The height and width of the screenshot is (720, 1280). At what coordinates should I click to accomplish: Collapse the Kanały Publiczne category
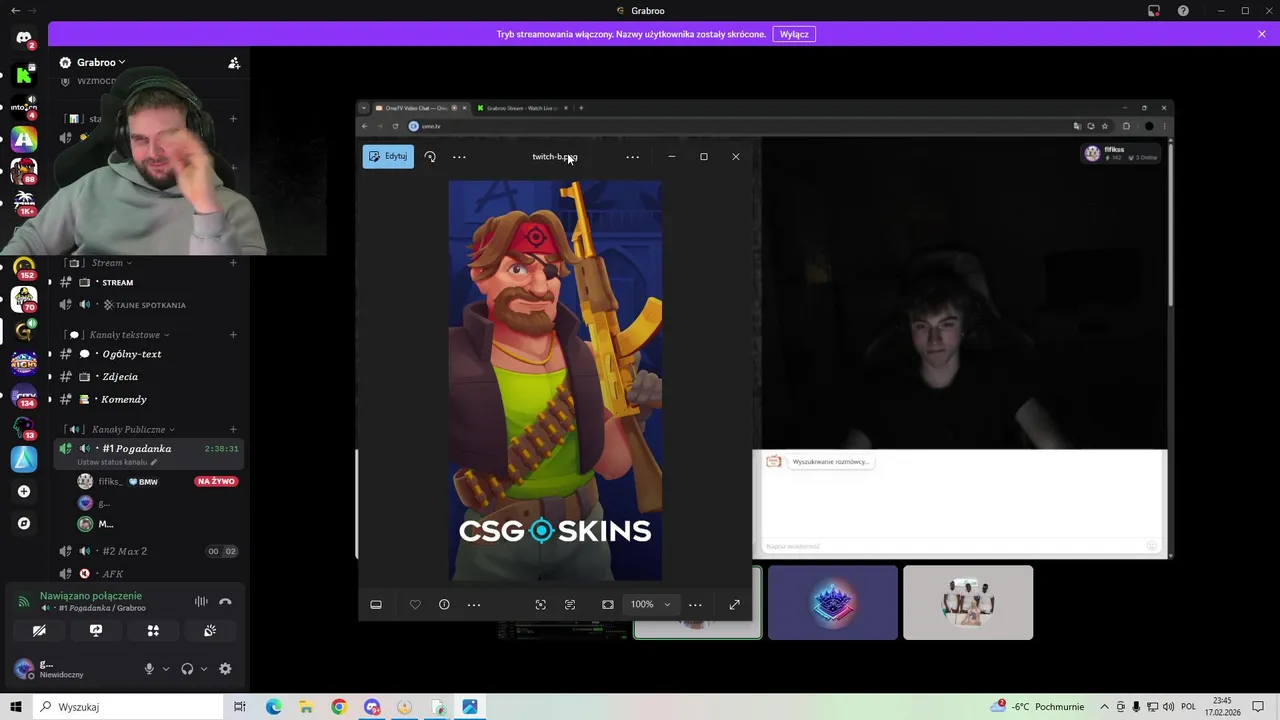(x=133, y=430)
